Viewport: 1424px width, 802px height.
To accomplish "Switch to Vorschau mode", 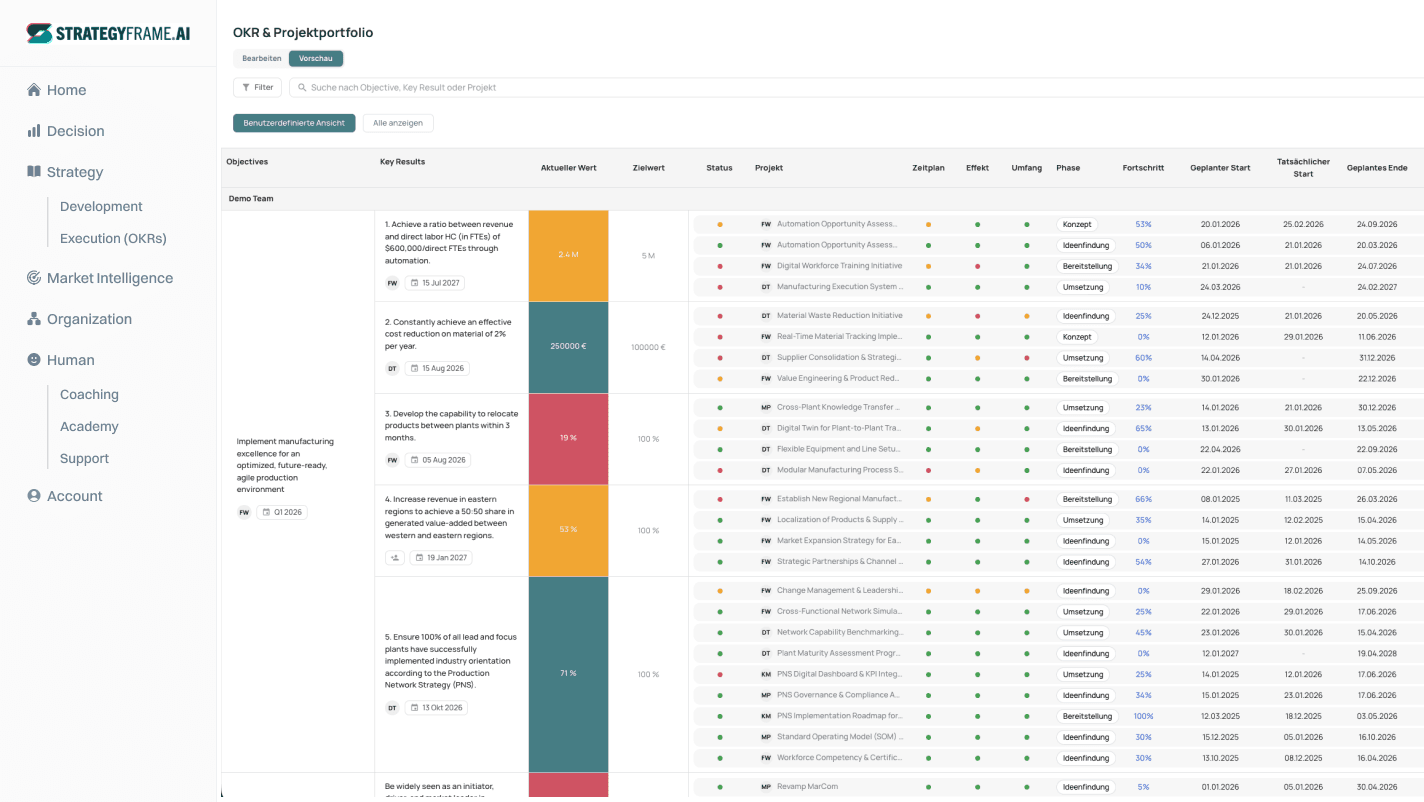I will (x=316, y=59).
